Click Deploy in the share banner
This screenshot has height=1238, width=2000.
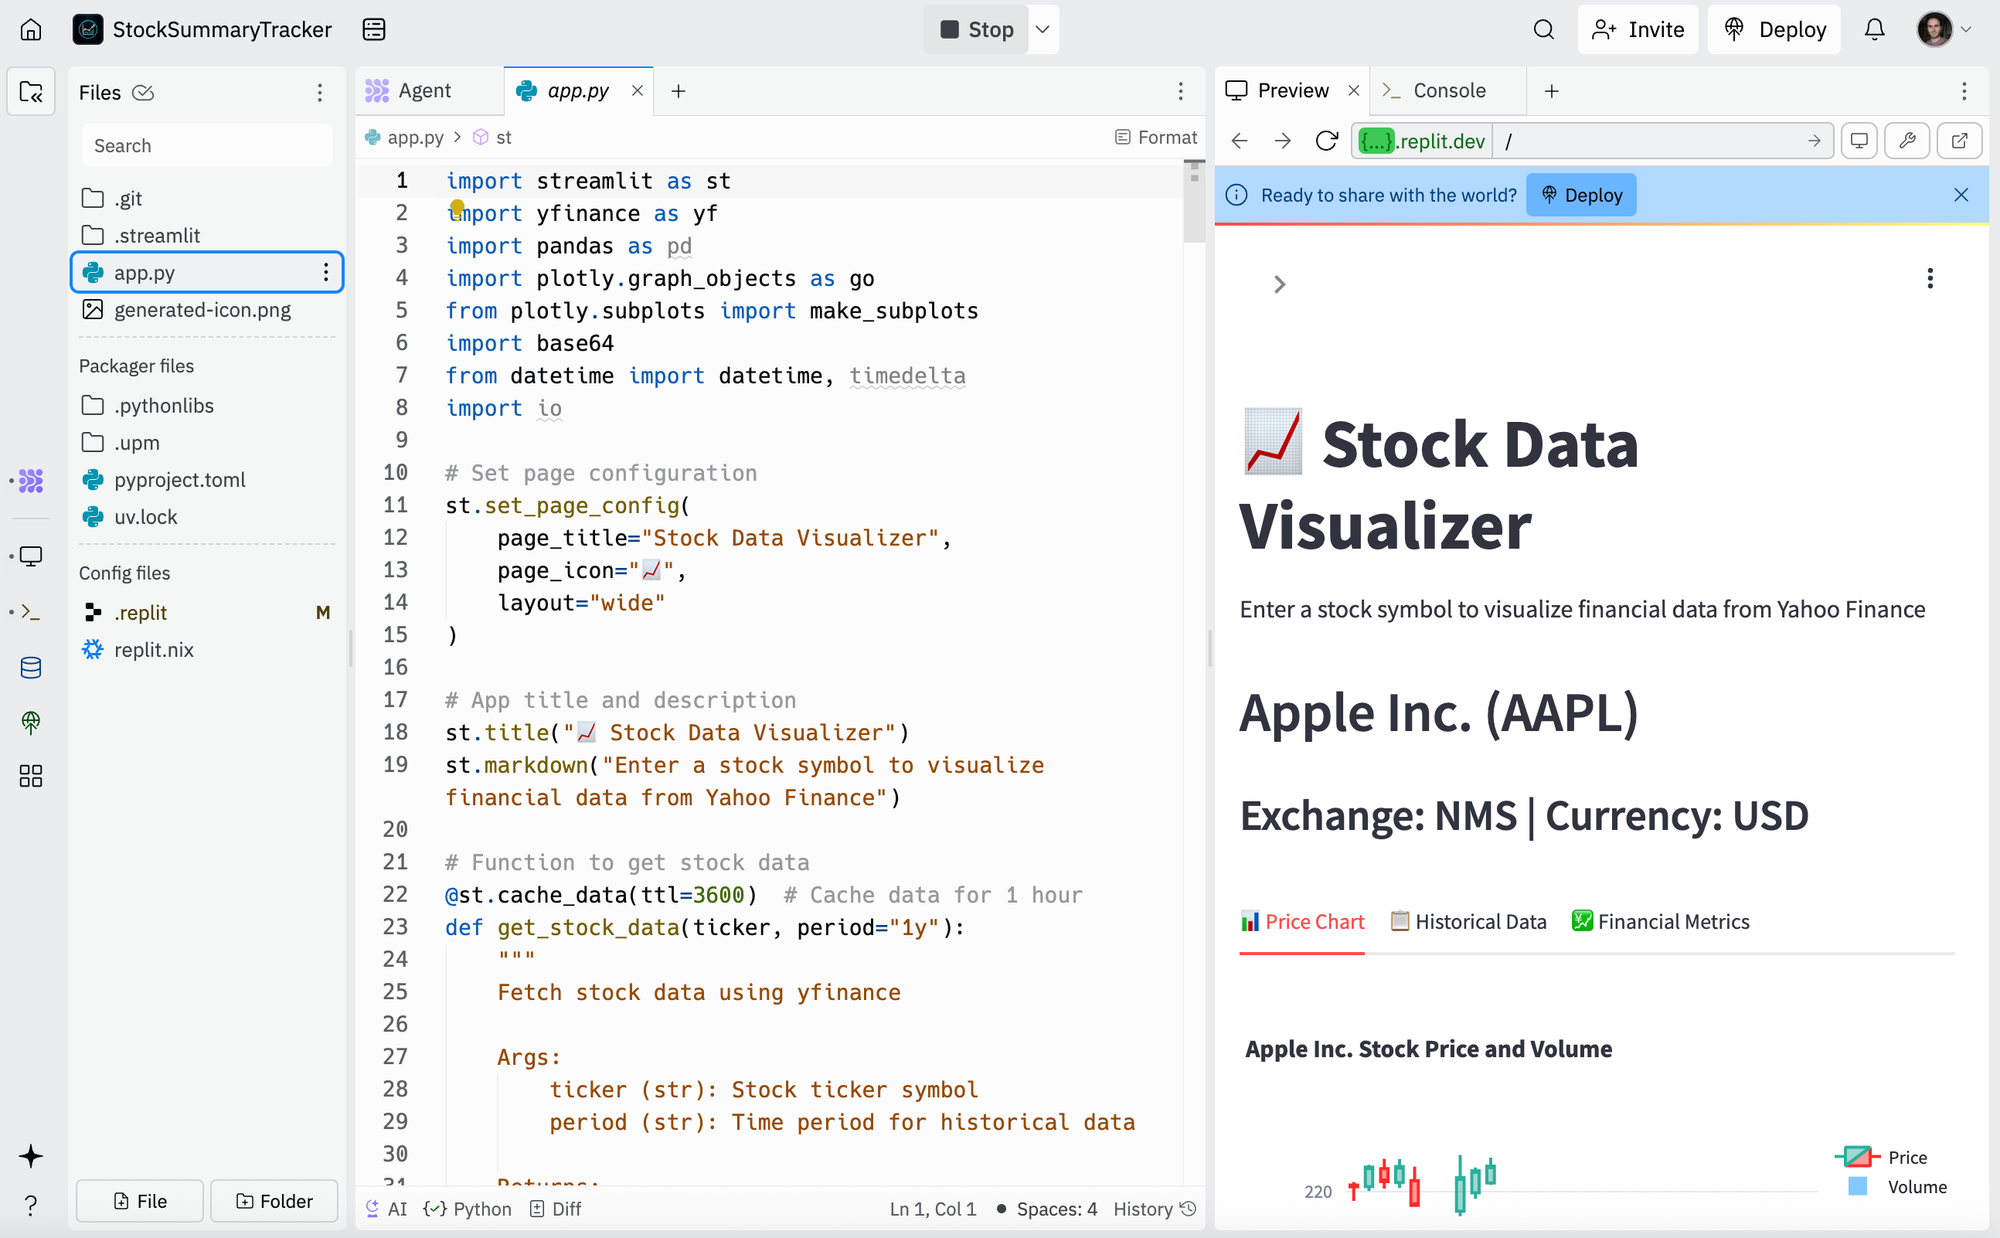coord(1581,195)
